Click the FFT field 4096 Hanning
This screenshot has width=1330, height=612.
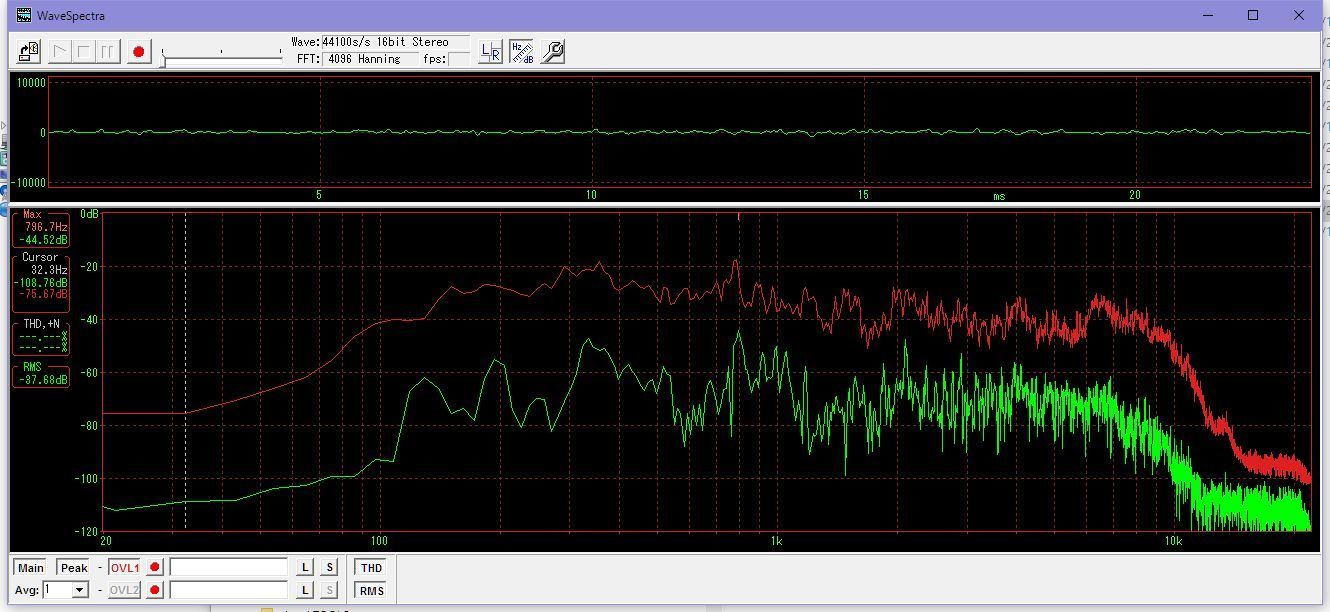(370, 59)
